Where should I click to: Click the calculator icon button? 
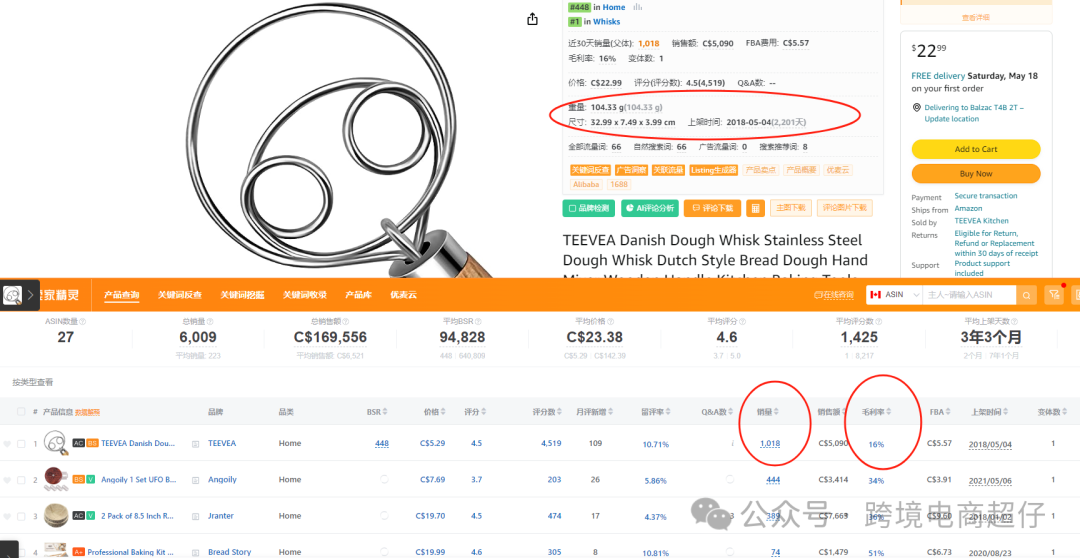[x=756, y=208]
